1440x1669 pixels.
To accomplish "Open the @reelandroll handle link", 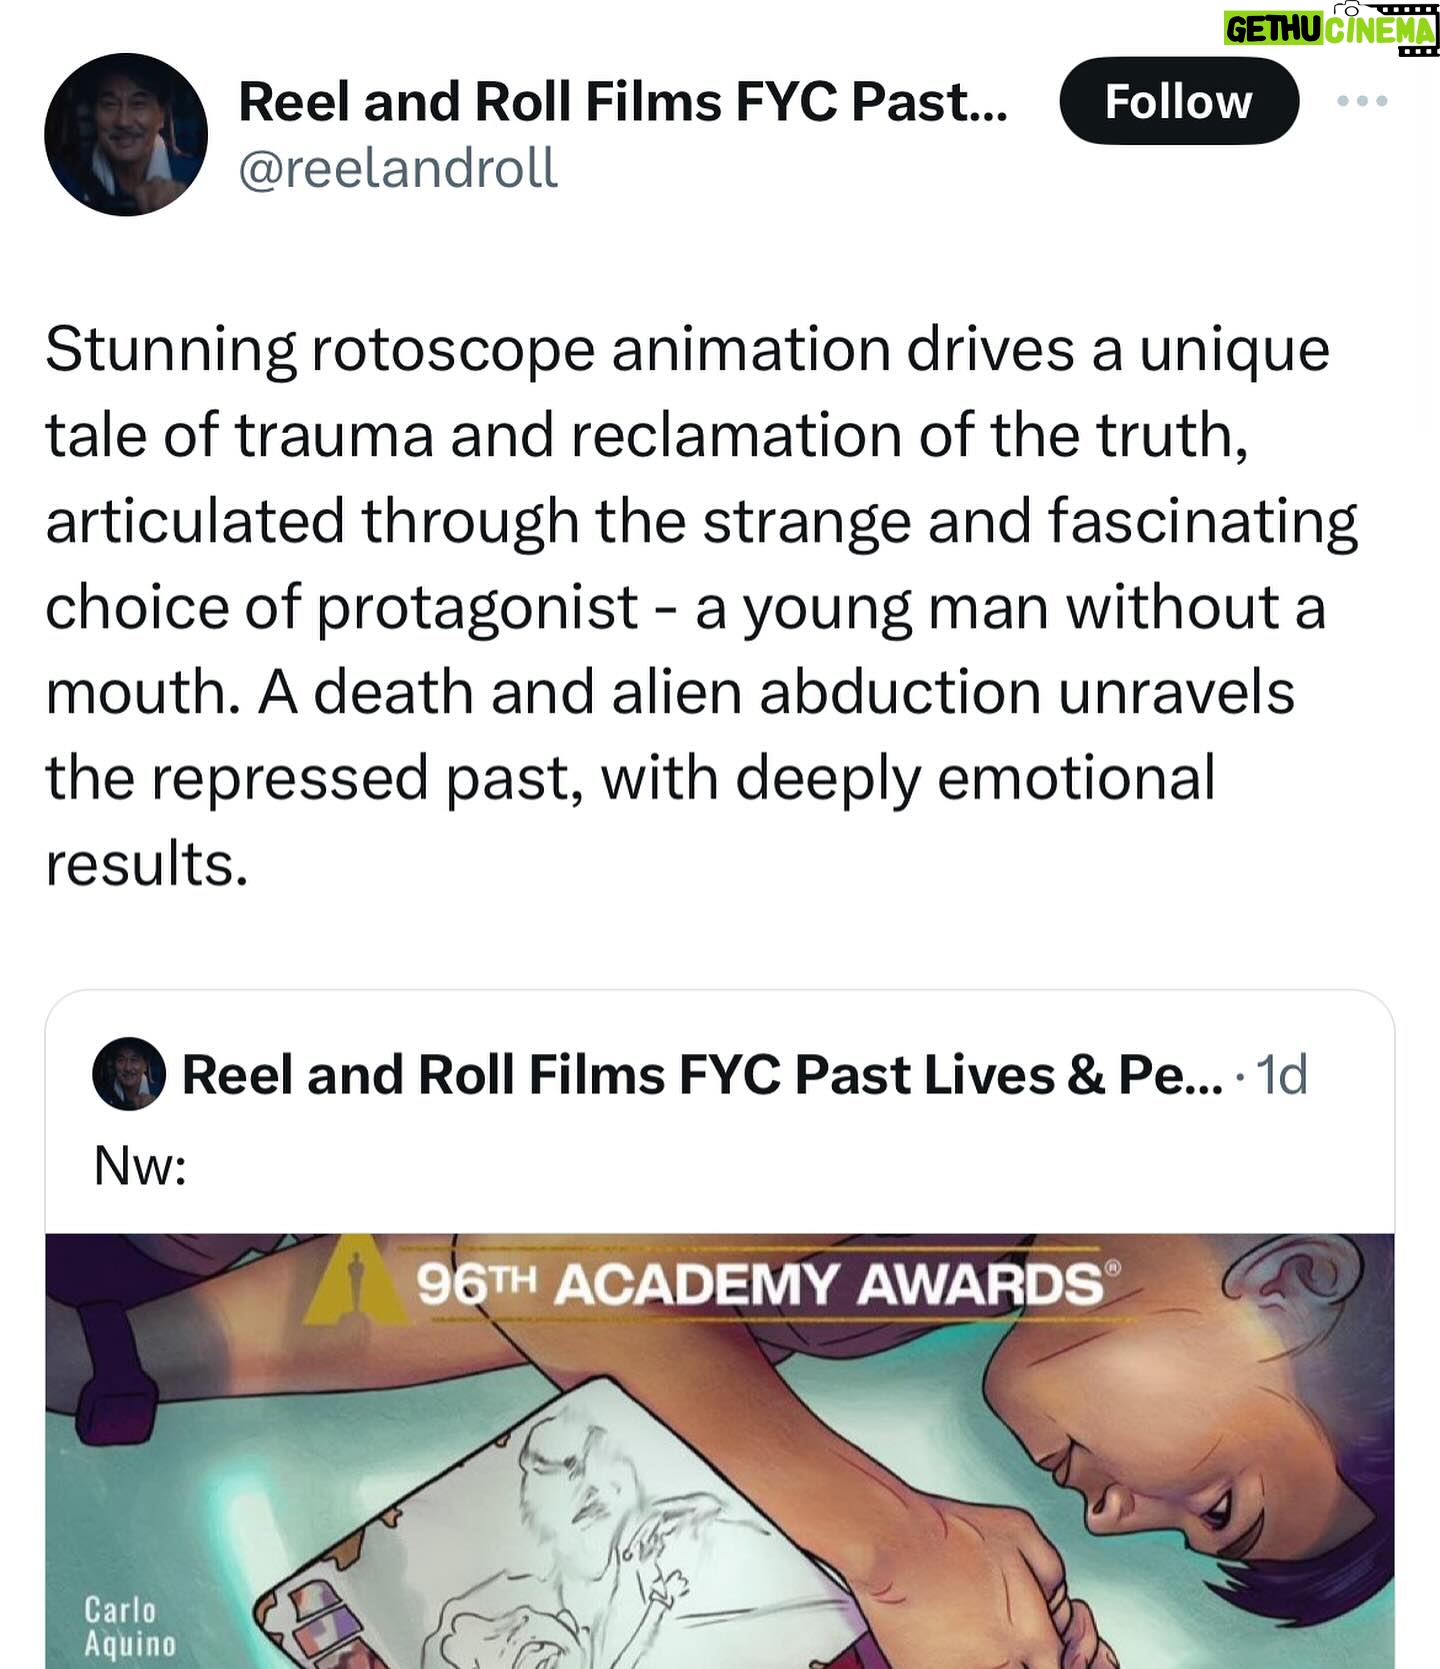I will coord(397,168).
